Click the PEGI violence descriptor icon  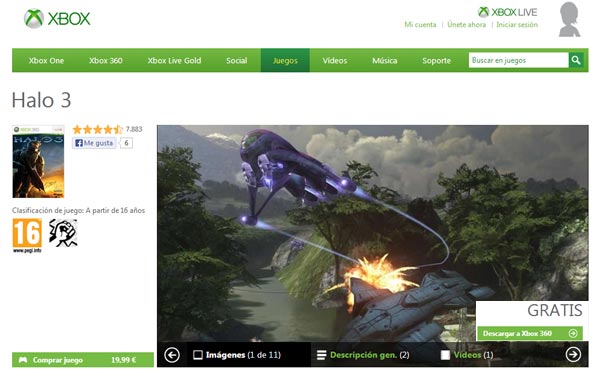pos(63,233)
